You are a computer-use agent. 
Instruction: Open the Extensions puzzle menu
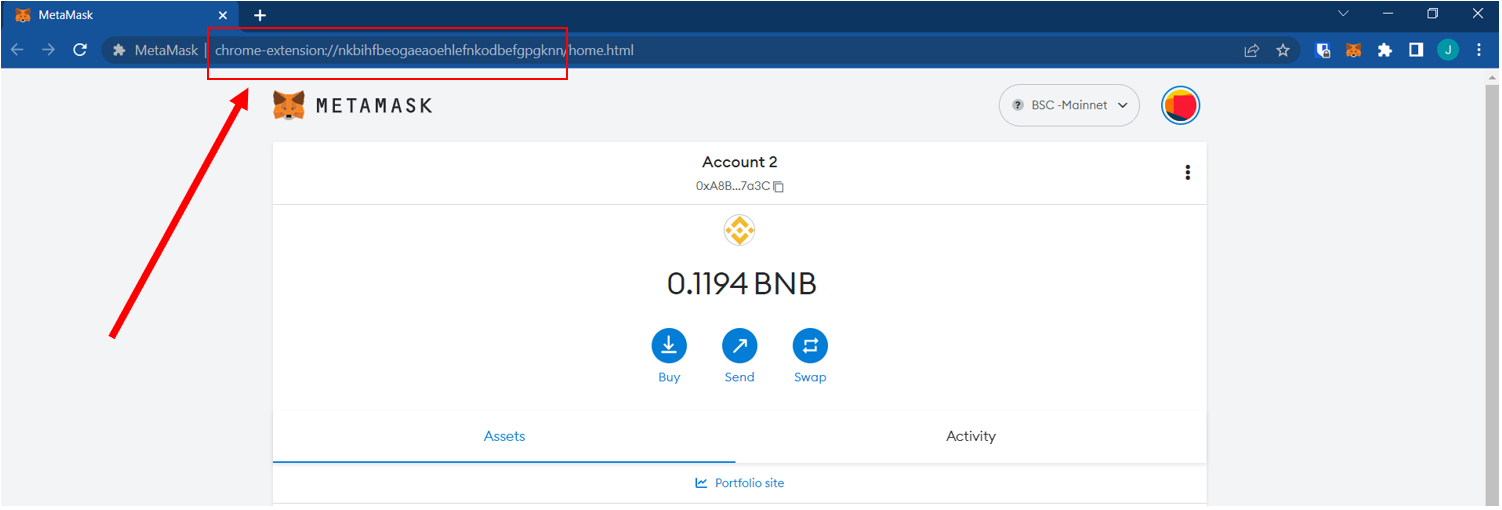[1385, 50]
